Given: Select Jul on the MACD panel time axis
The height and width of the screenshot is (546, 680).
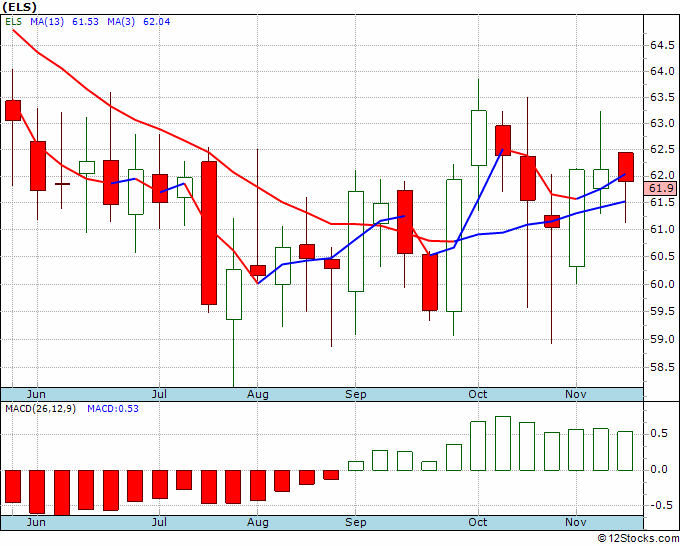Looking at the screenshot, I should point(159,522).
